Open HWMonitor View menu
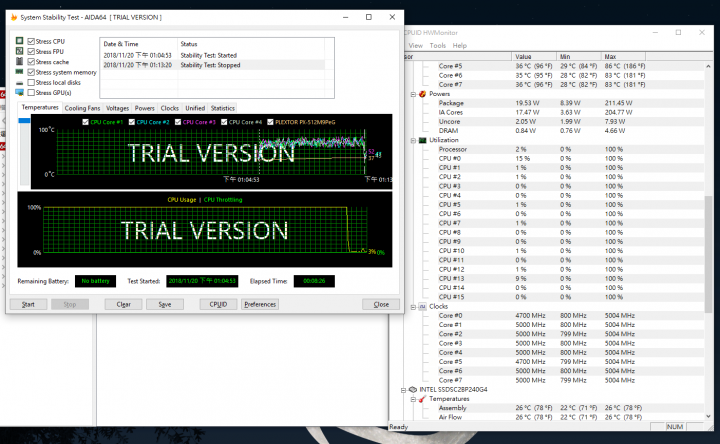 coord(415,45)
